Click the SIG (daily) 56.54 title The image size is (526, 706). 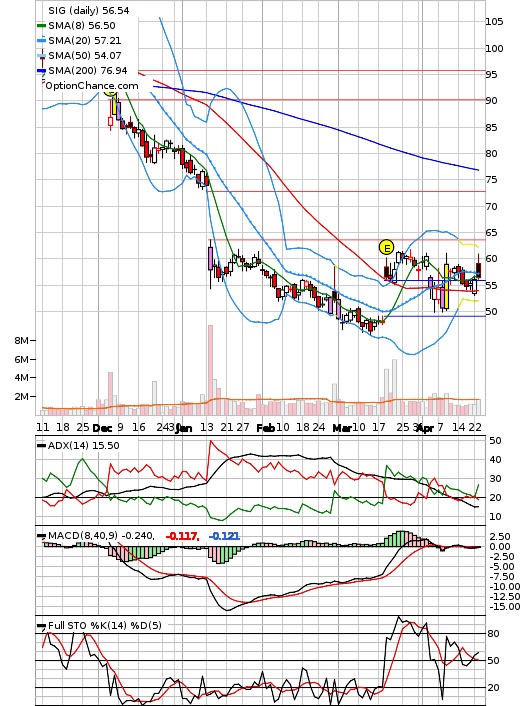pyautogui.click(x=88, y=10)
